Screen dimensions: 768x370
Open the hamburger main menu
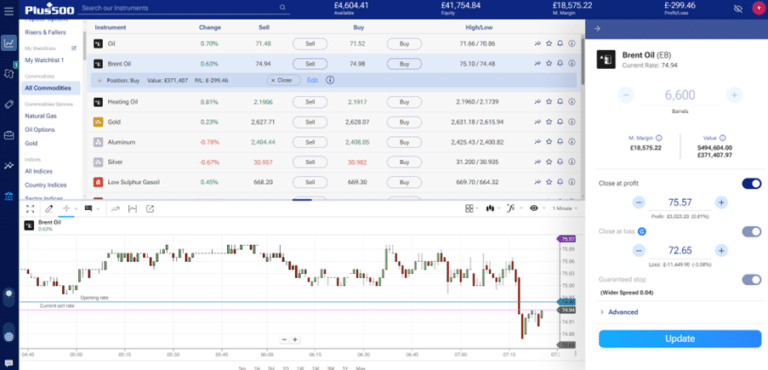[8, 10]
